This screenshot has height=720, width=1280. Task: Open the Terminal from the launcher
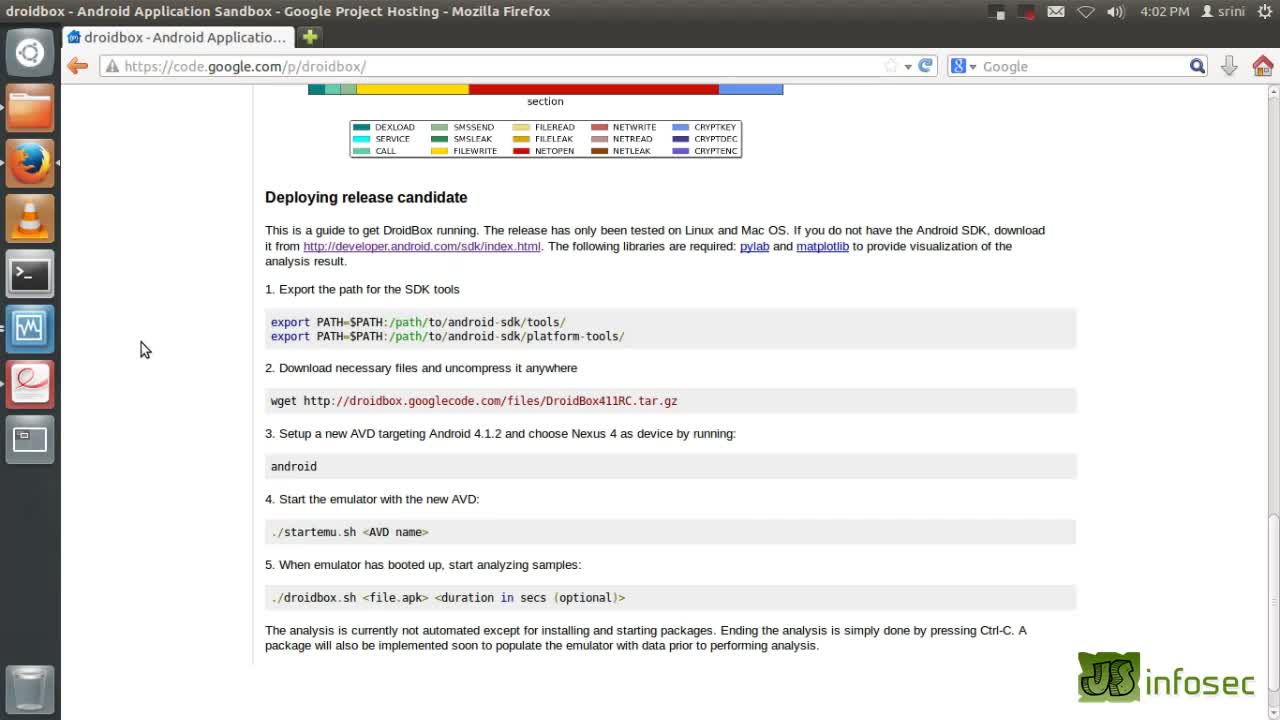(30, 273)
